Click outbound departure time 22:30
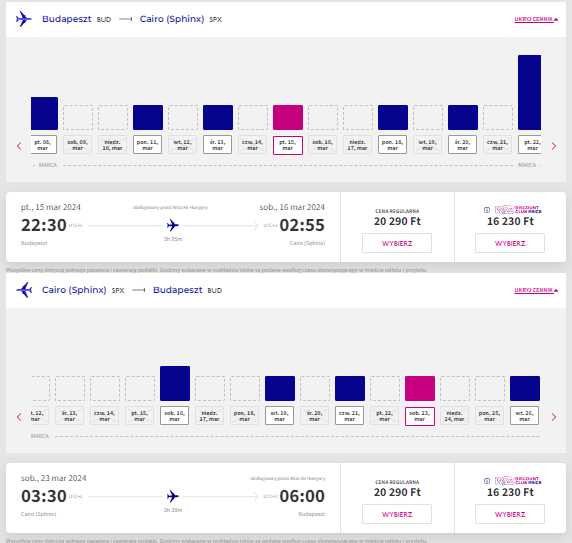Image resolution: width=572 pixels, height=543 pixels. coord(44,225)
